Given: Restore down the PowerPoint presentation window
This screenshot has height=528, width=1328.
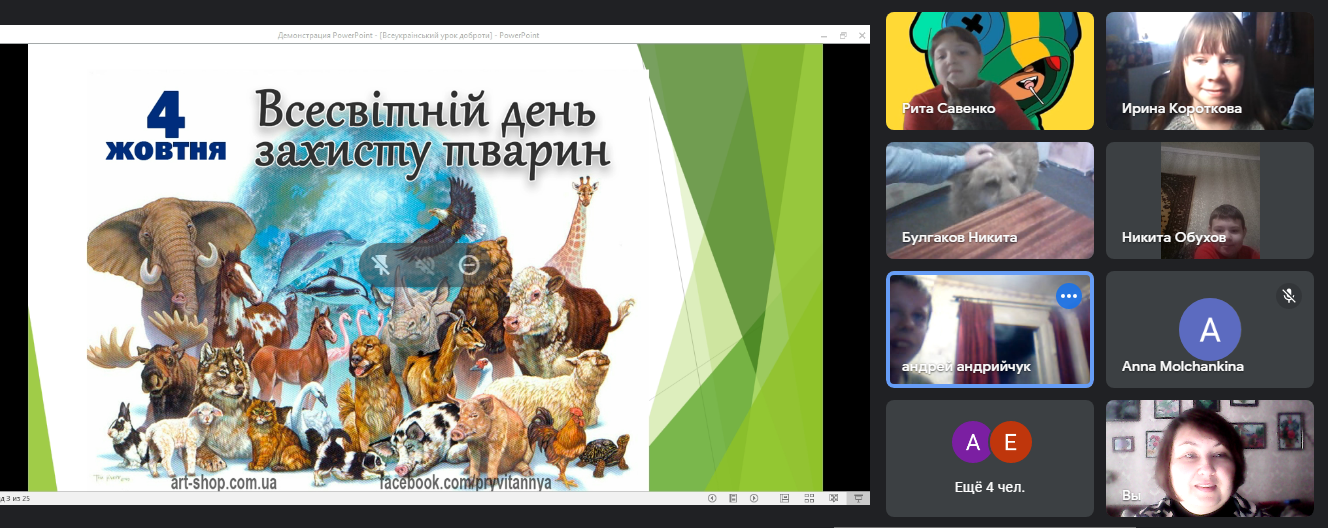Looking at the screenshot, I should (x=843, y=35).
